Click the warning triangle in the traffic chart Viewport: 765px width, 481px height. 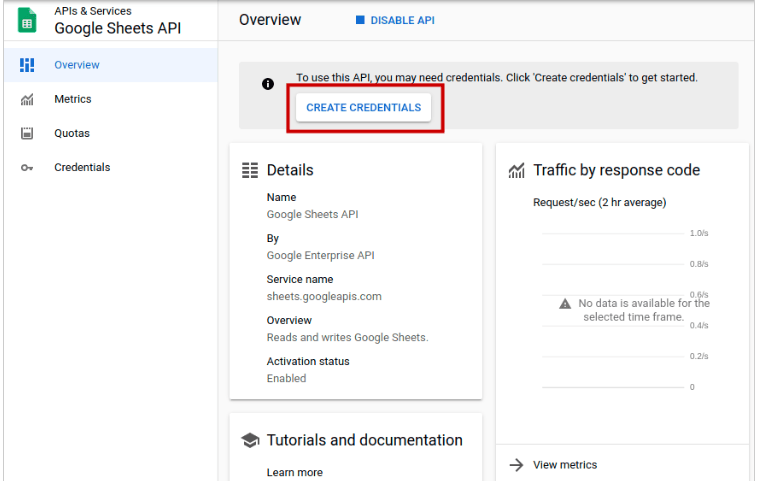click(565, 304)
